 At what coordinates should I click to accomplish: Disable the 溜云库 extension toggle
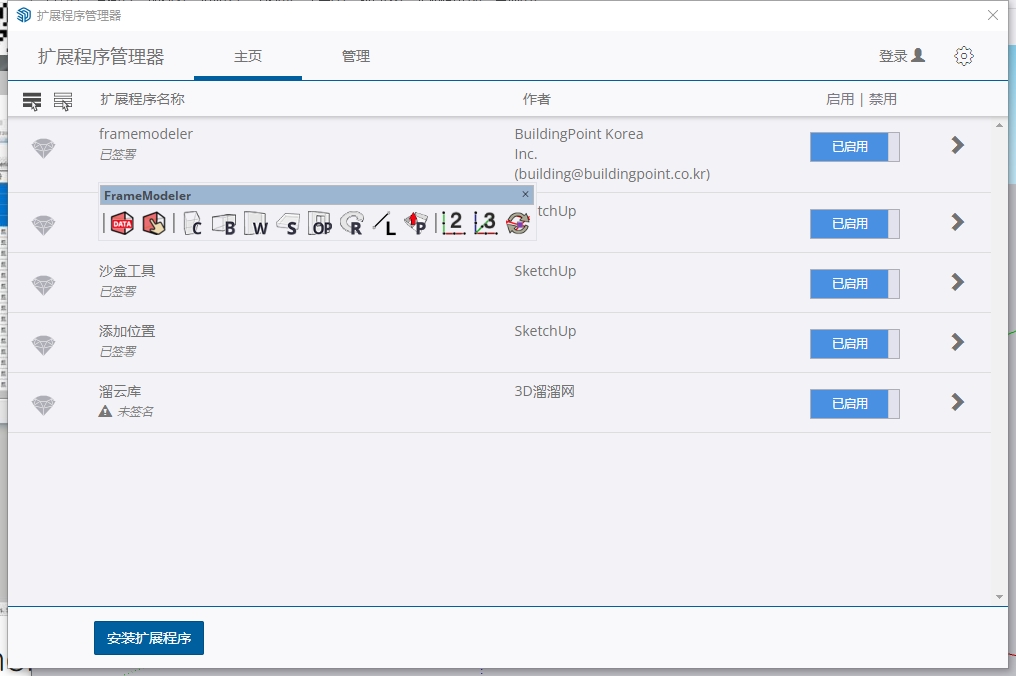(x=855, y=404)
